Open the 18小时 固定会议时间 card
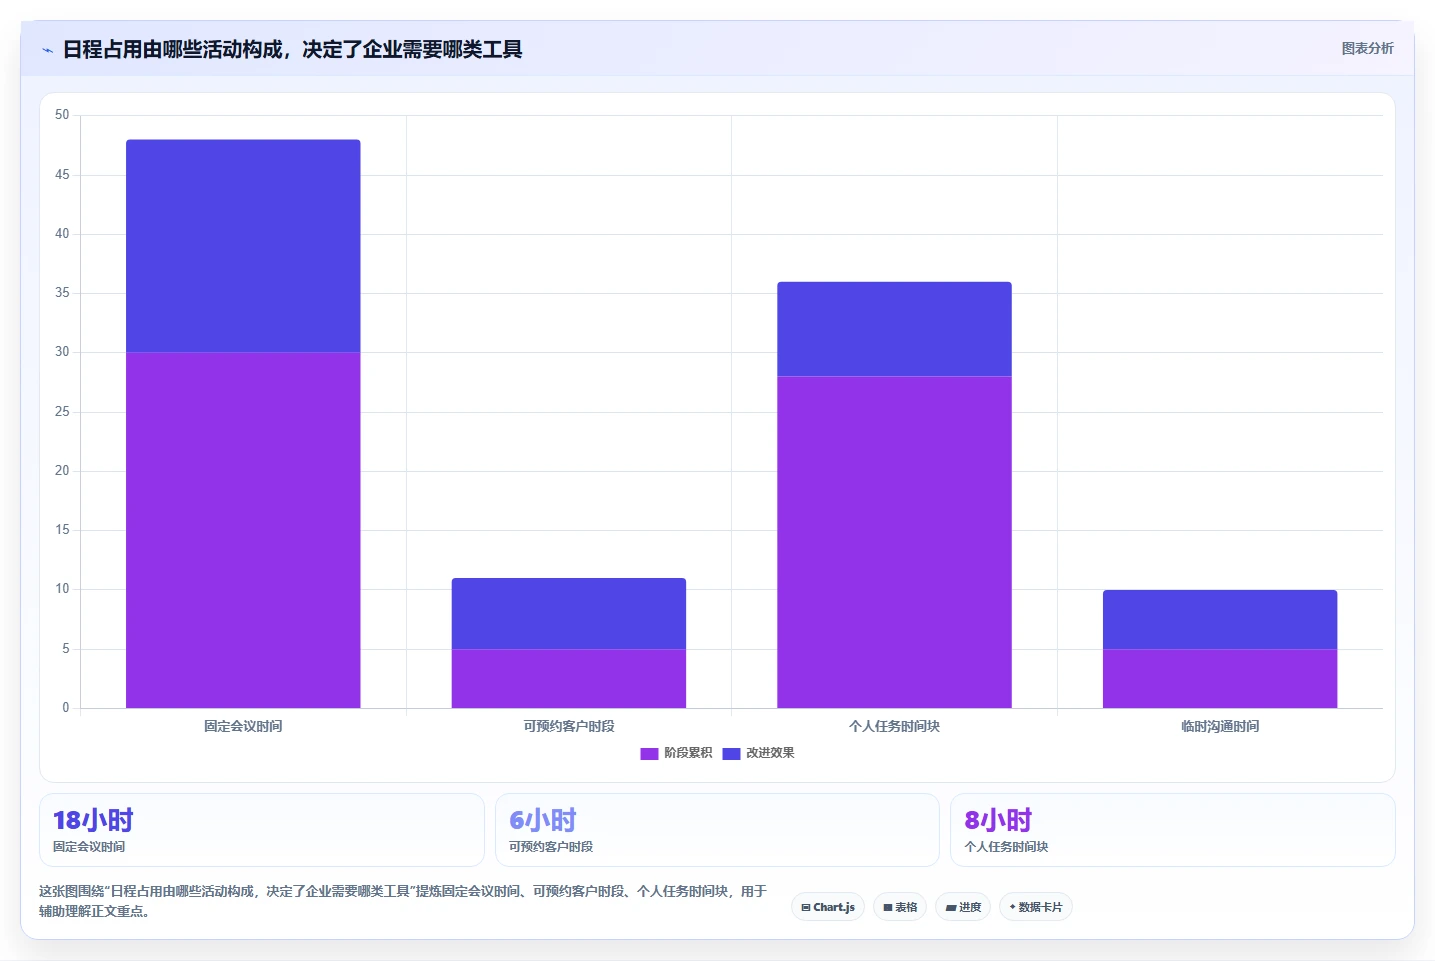The width and height of the screenshot is (1435, 961). 262,830
